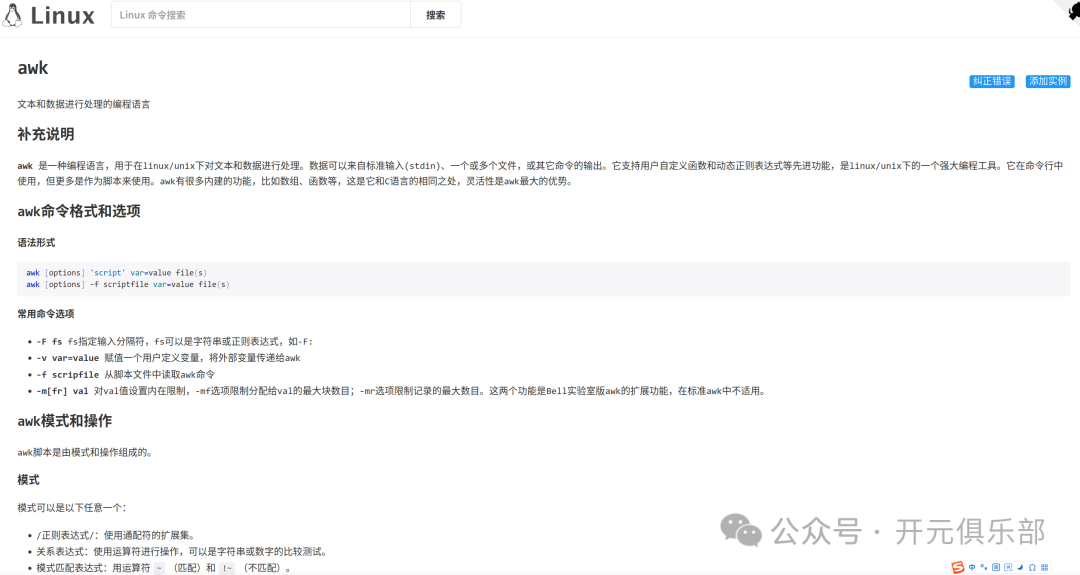Click the -v var=value option bullet
Image resolution: width=1080 pixels, height=575 pixels.
coord(168,358)
